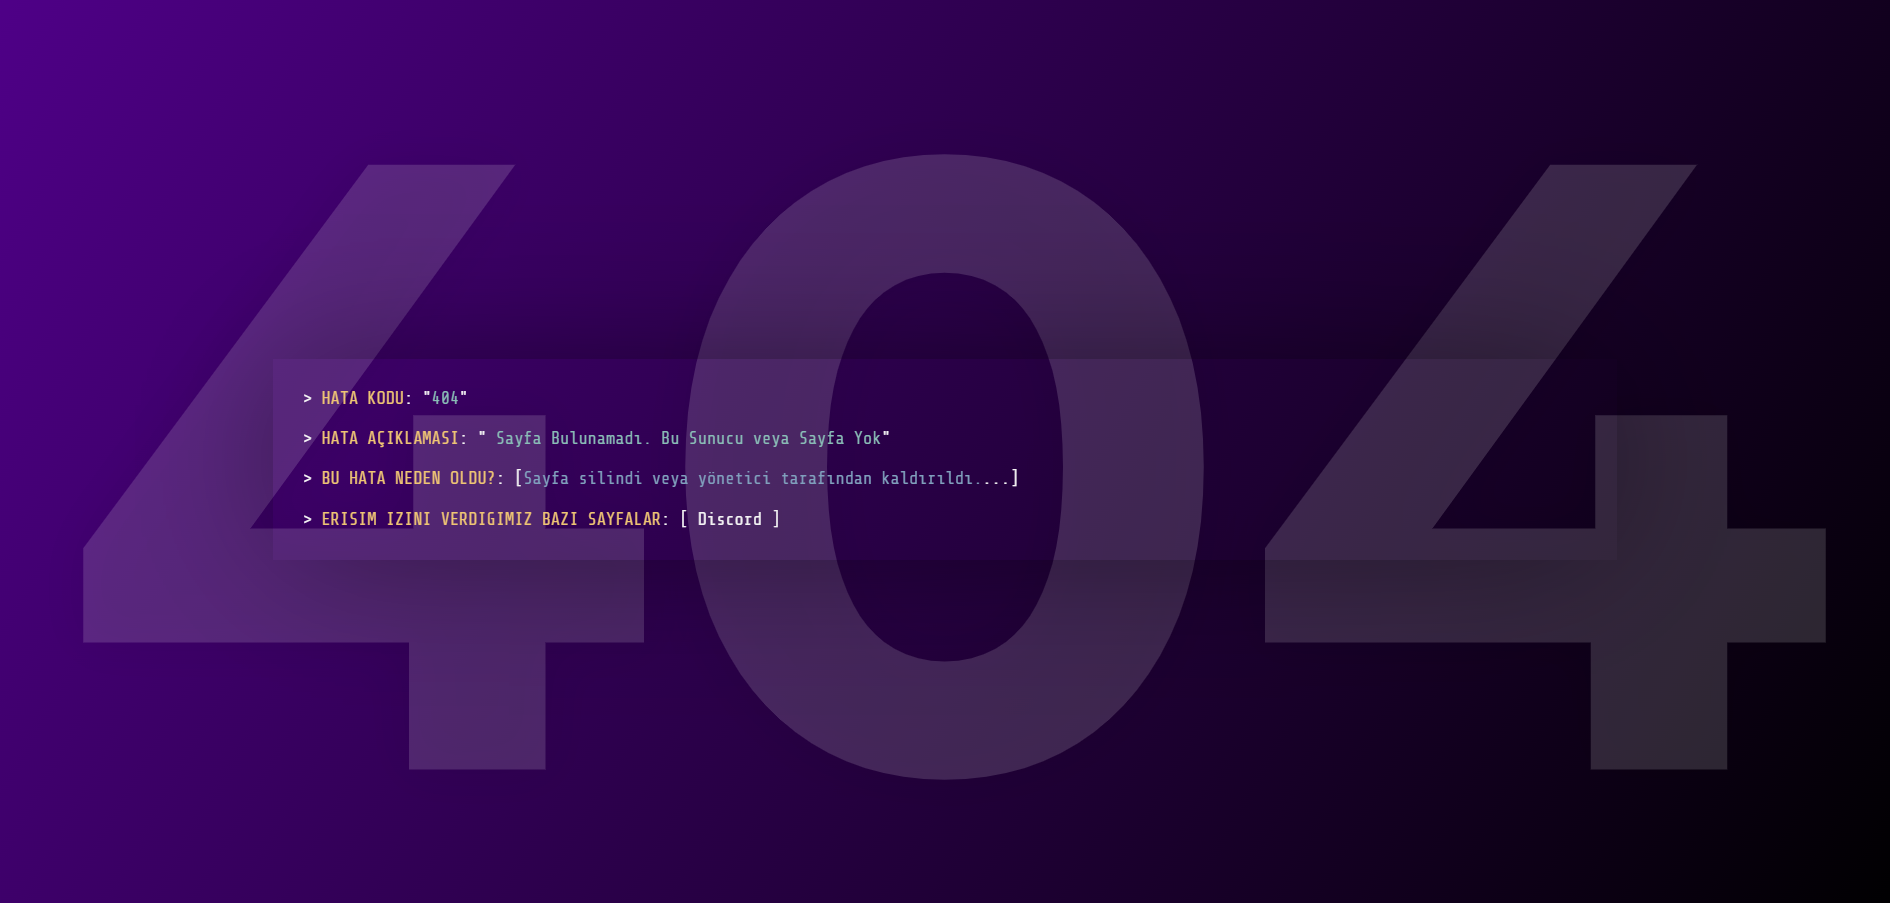Click the "HATA KODU" label
The width and height of the screenshot is (1890, 903).
click(362, 398)
